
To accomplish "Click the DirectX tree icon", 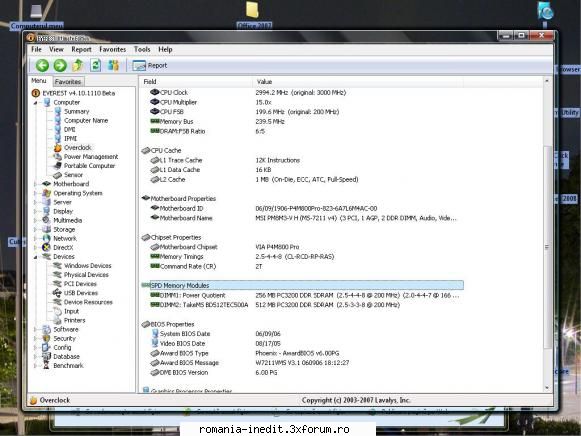I will pyautogui.click(x=46, y=247).
